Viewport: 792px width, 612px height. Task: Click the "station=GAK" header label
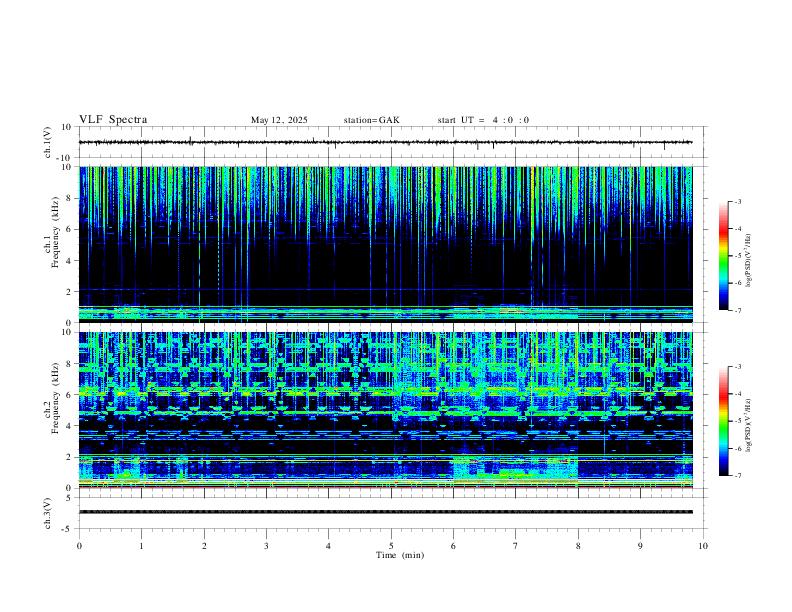[371, 120]
